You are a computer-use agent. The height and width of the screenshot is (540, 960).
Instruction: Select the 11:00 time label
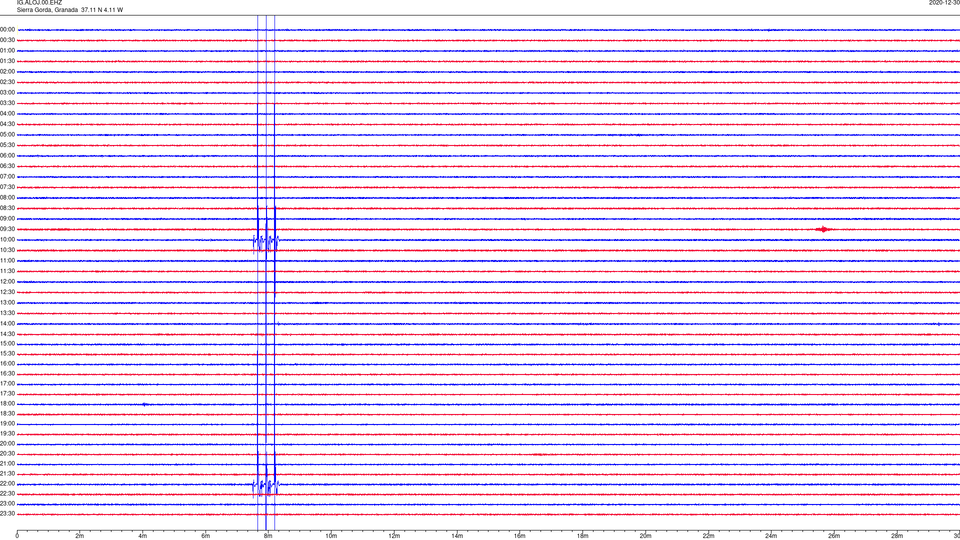coord(7,261)
